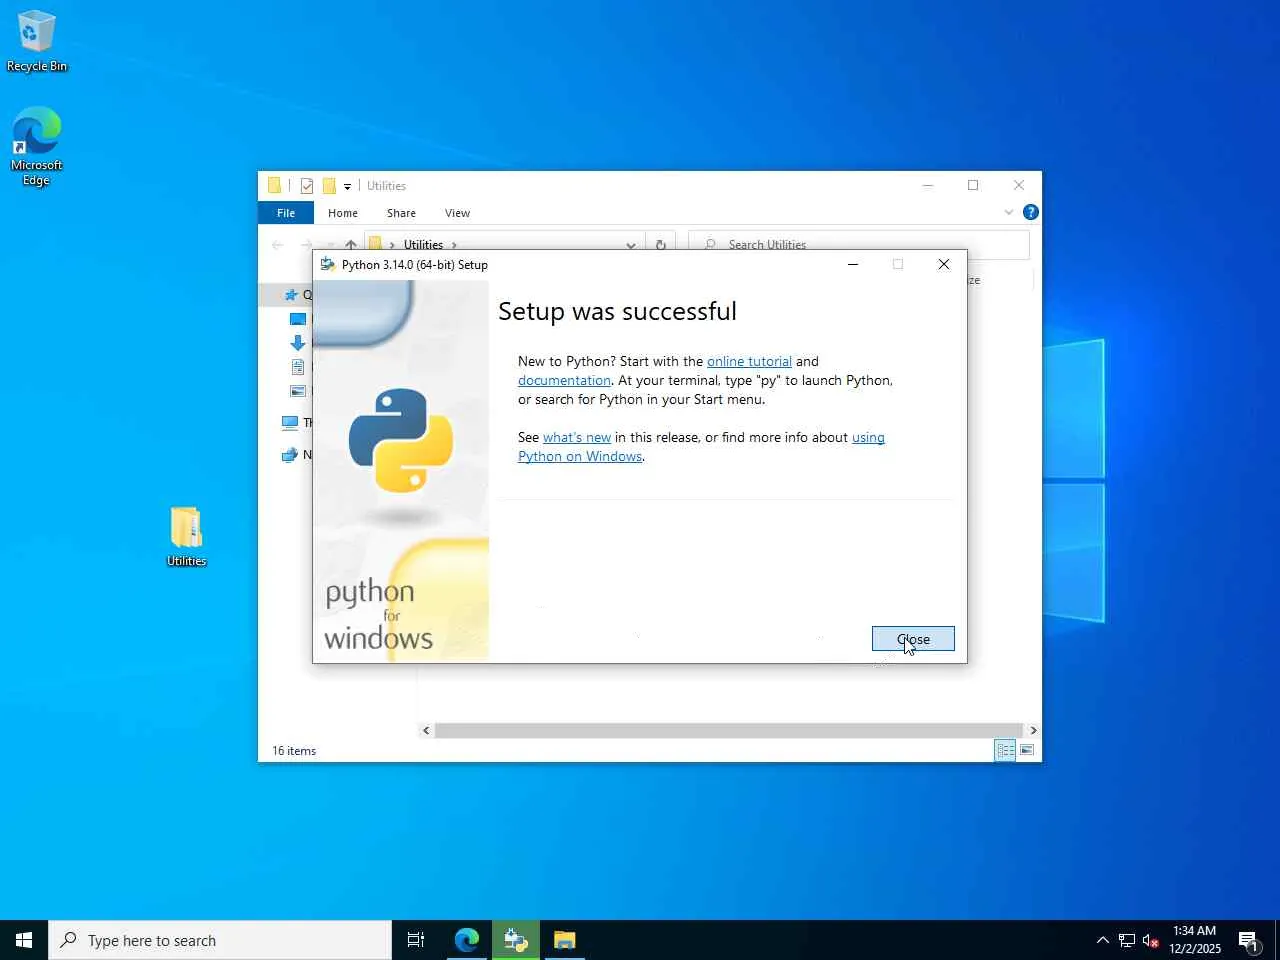Click the Explorer Up arrow

tap(351, 244)
